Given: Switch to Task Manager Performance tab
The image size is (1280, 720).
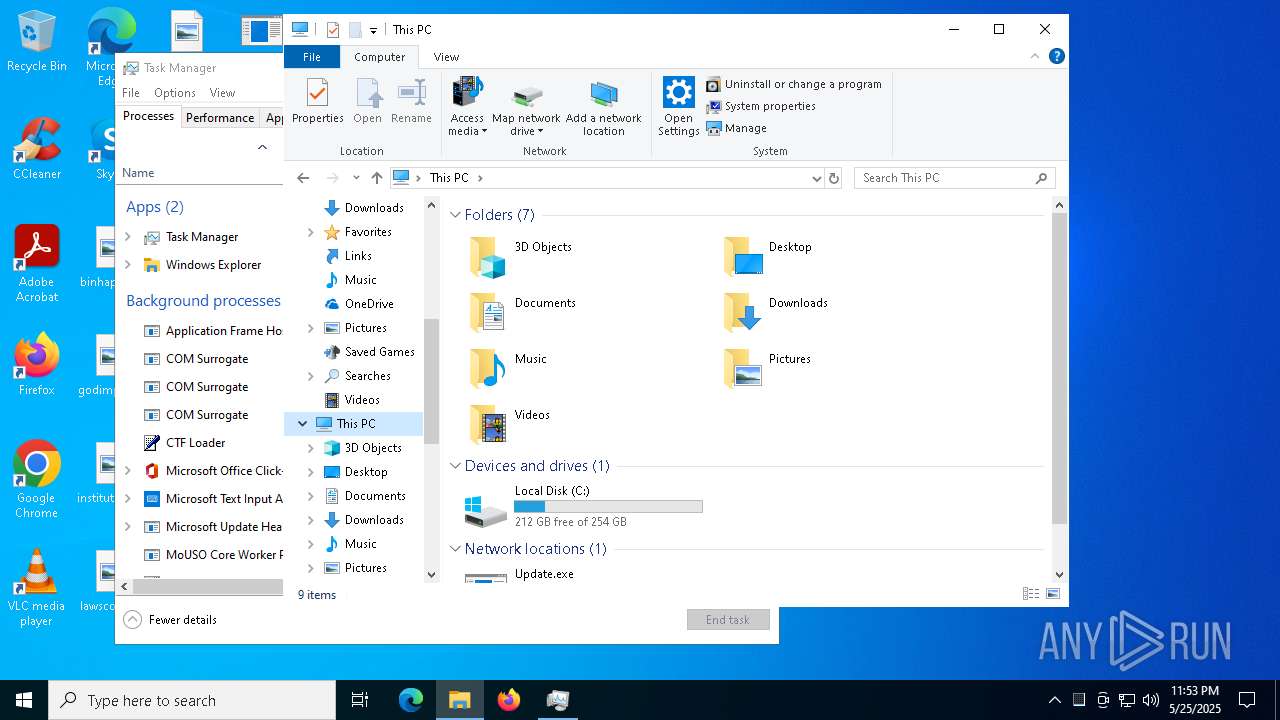Looking at the screenshot, I should pos(220,117).
